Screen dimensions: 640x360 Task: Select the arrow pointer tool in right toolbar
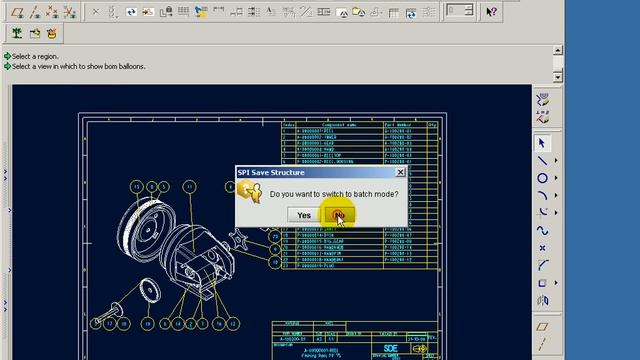click(x=542, y=143)
